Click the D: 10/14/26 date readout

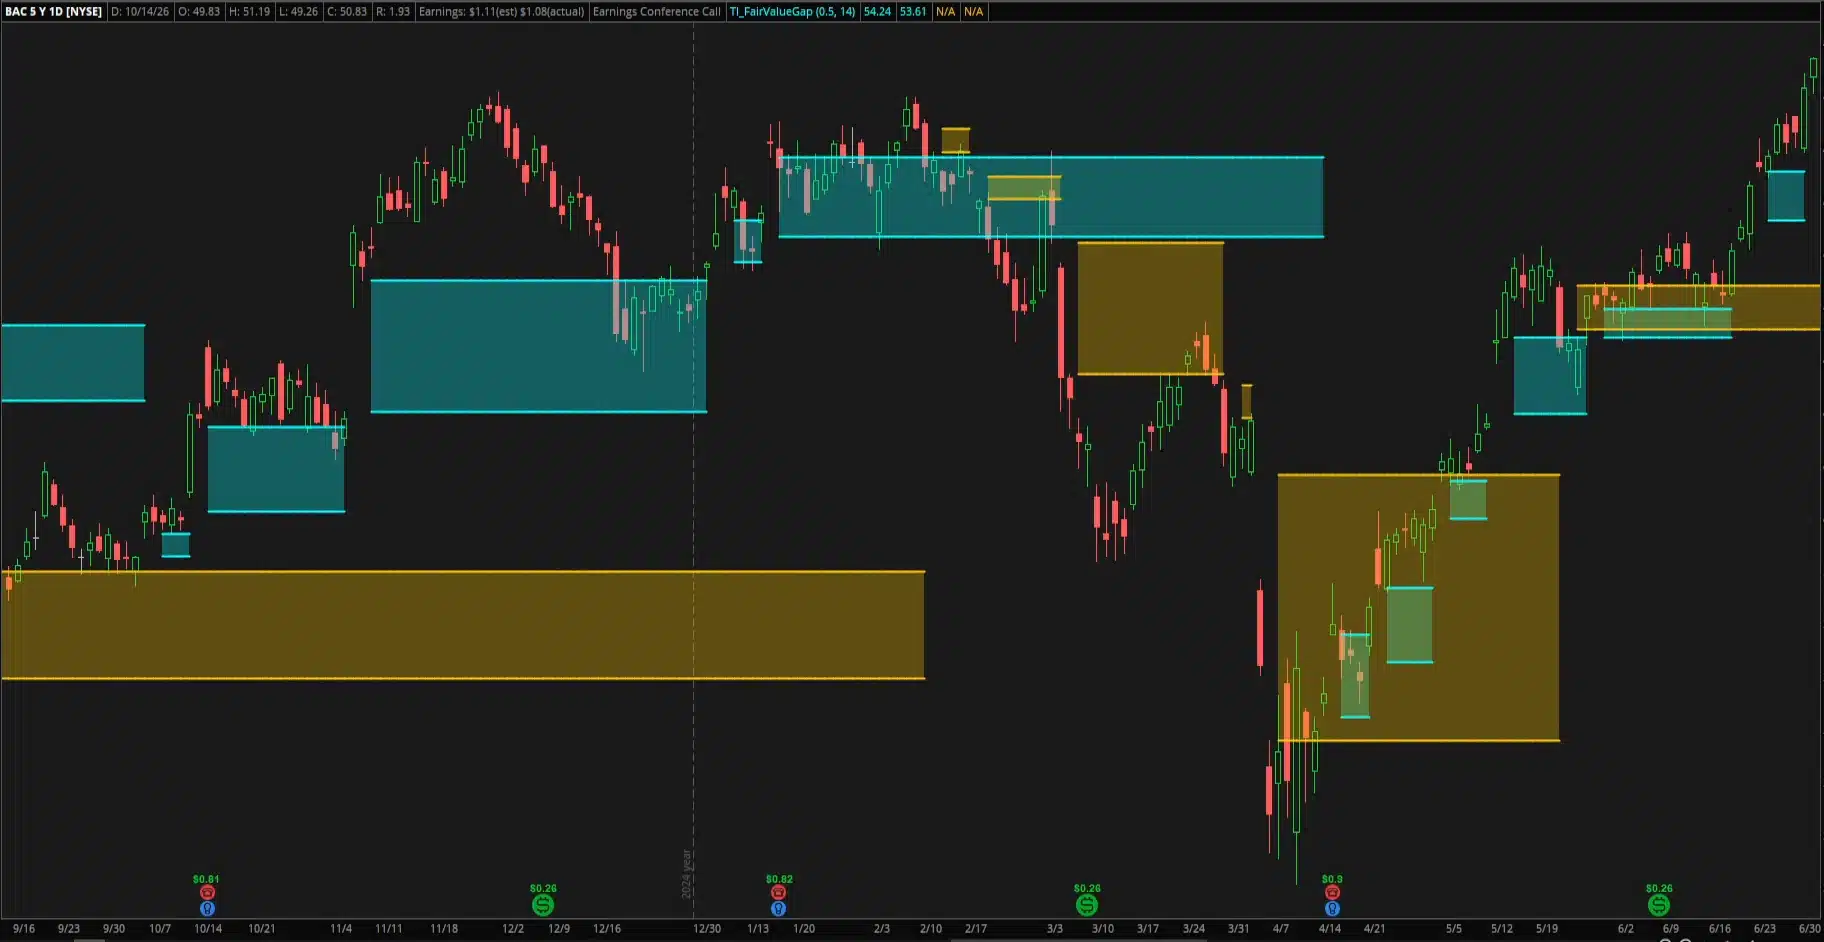pyautogui.click(x=140, y=12)
